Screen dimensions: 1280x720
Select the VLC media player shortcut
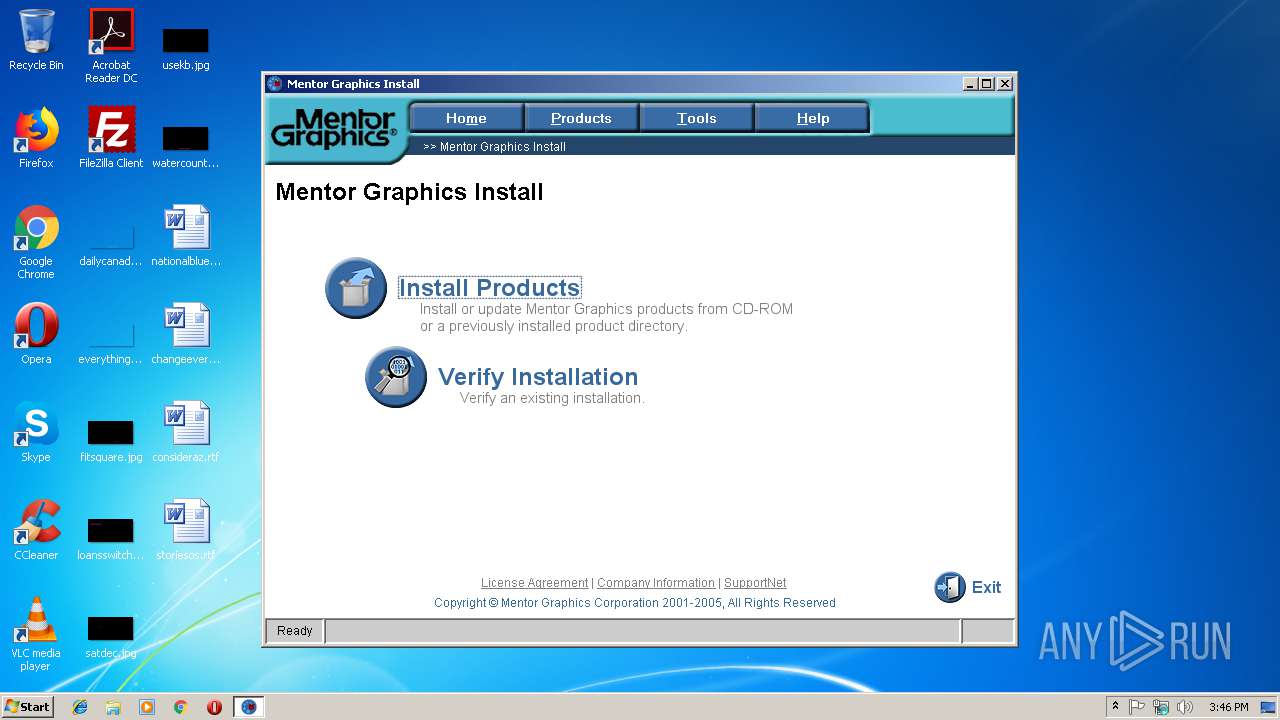click(36, 635)
